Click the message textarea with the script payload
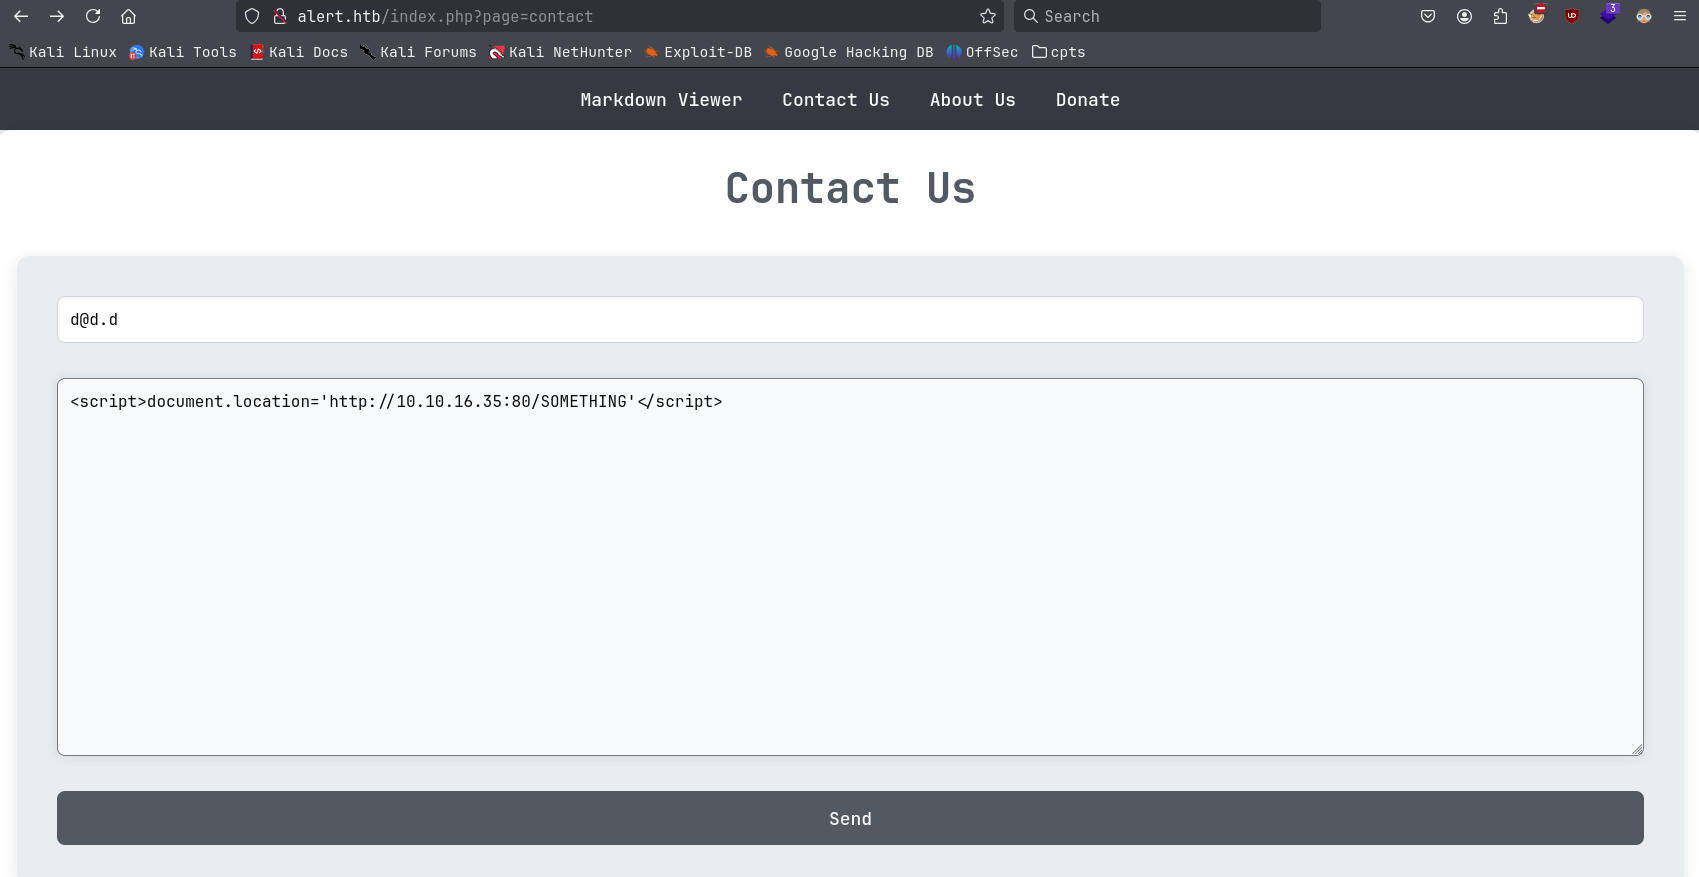This screenshot has width=1699, height=877. click(x=850, y=567)
